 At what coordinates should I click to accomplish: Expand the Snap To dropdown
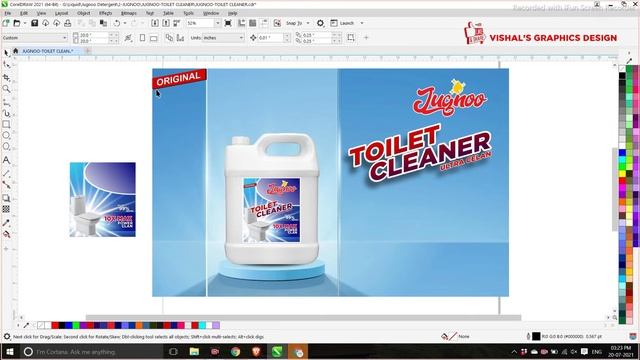[x=308, y=23]
